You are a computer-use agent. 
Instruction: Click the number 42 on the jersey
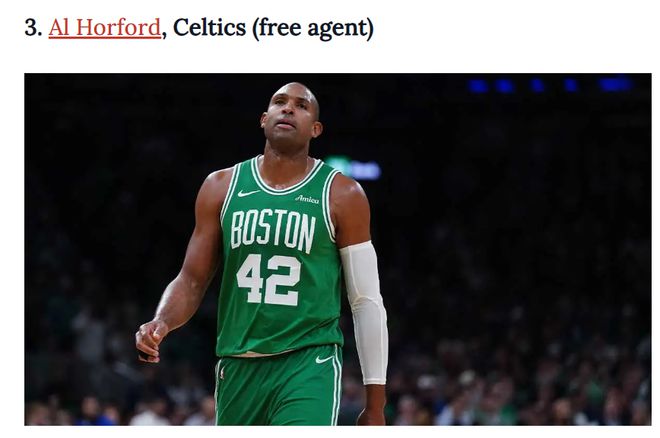click(269, 279)
